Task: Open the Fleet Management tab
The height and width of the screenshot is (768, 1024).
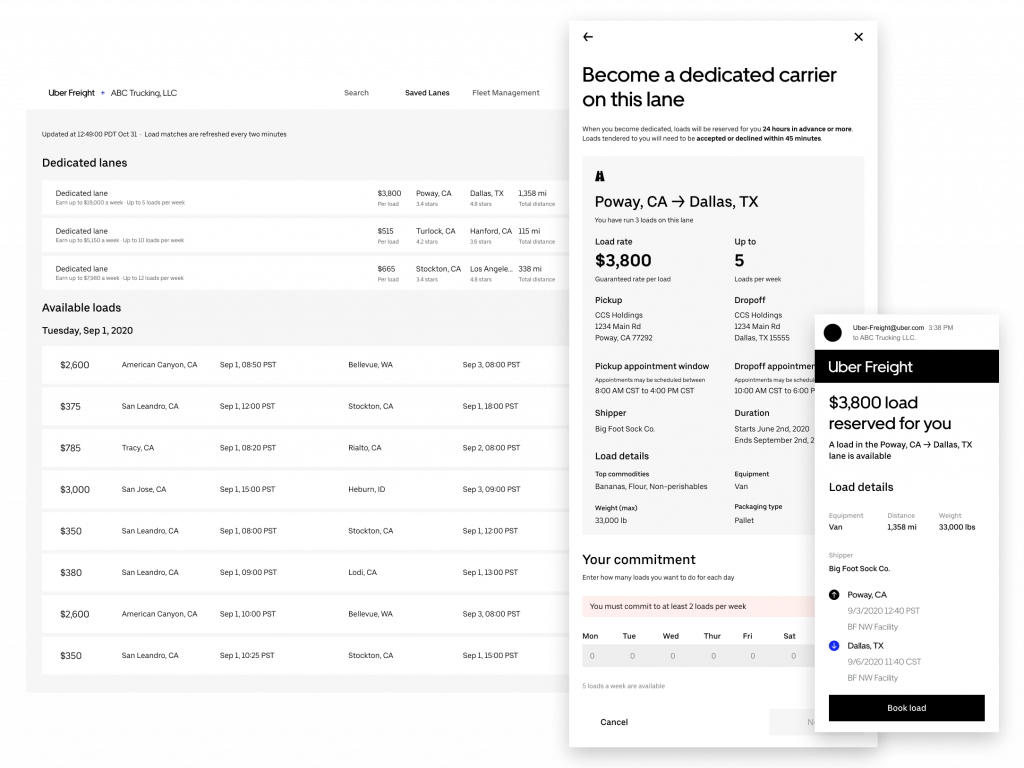Action: click(x=506, y=93)
